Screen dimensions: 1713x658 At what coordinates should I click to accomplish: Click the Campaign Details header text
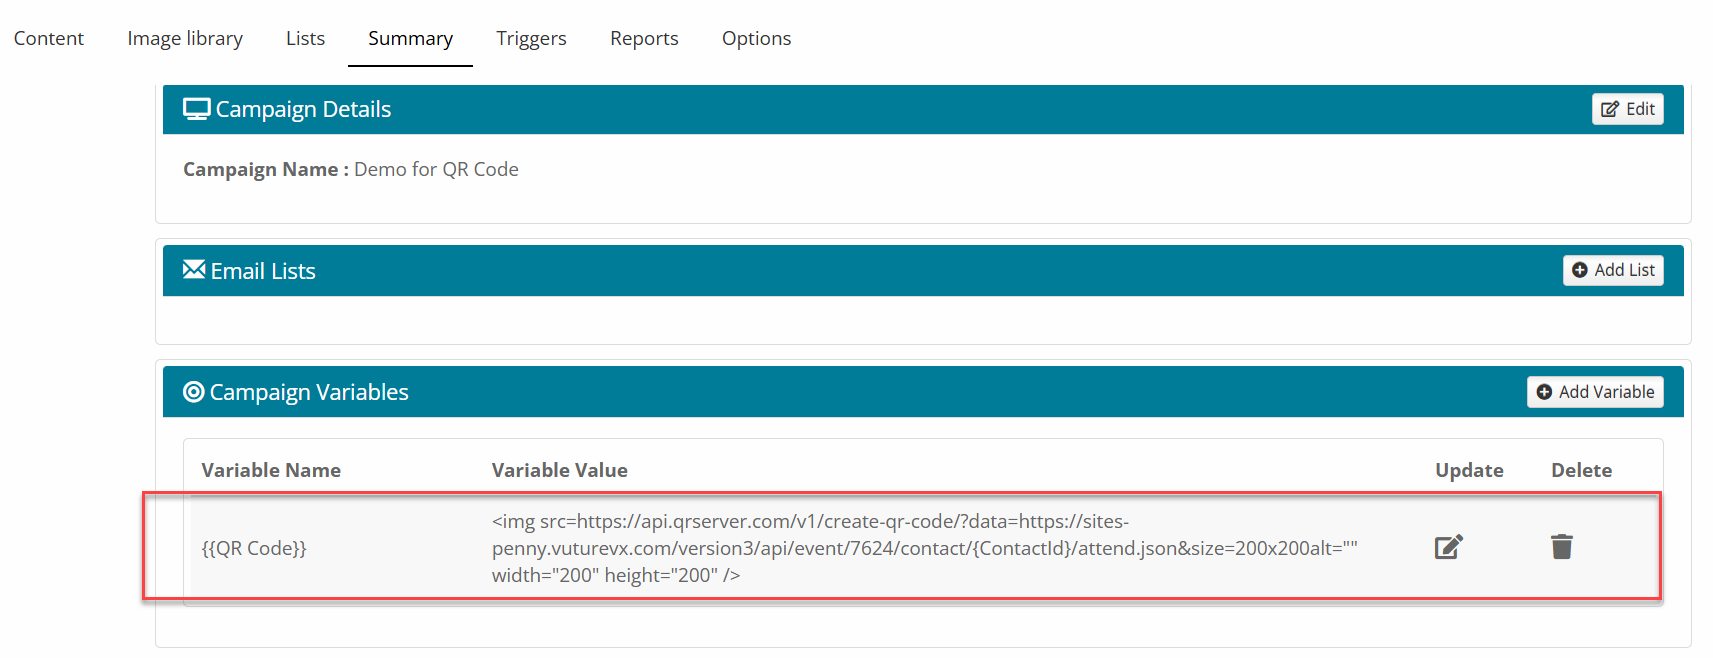point(303,109)
